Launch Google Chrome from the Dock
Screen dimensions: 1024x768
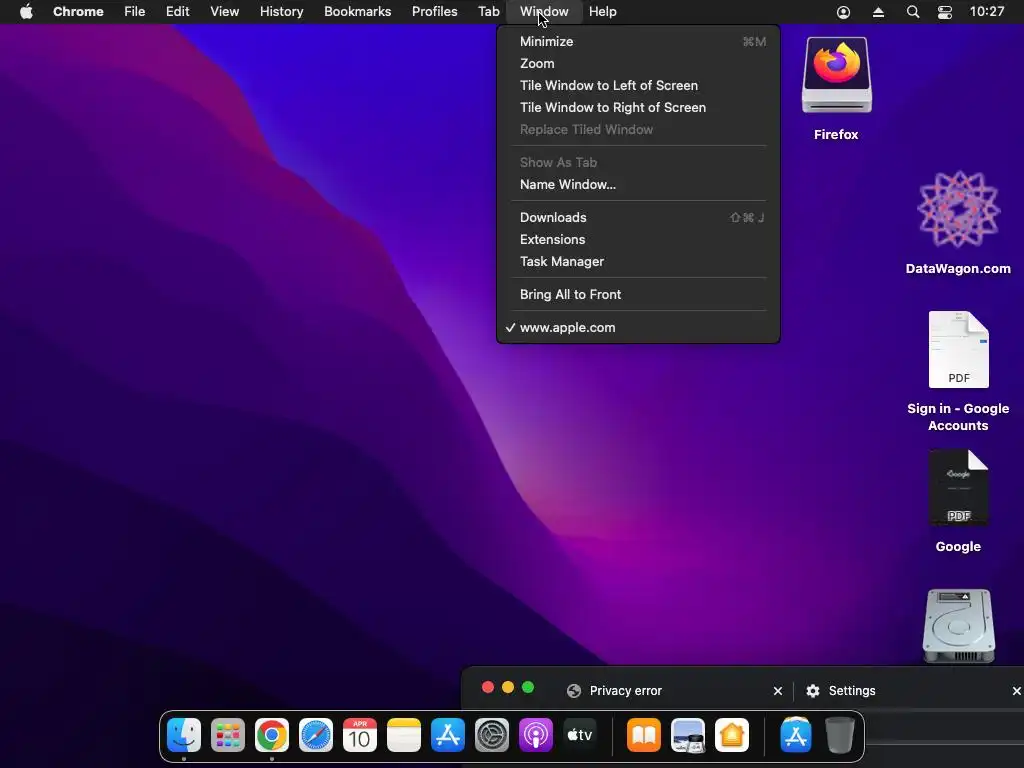click(x=272, y=735)
